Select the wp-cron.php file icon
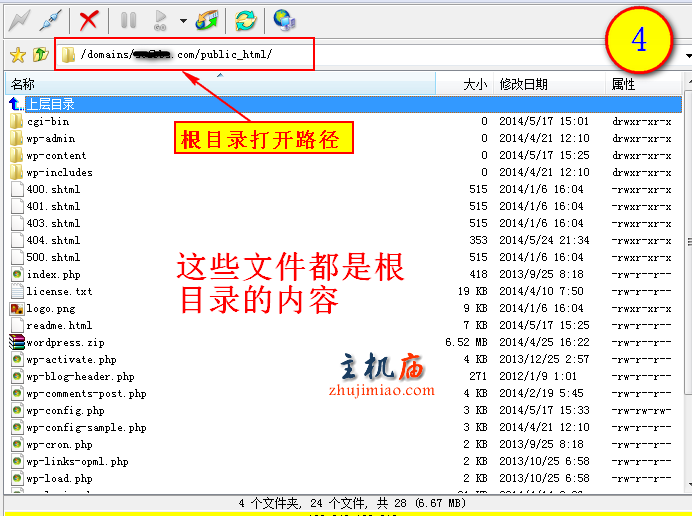 17,444
